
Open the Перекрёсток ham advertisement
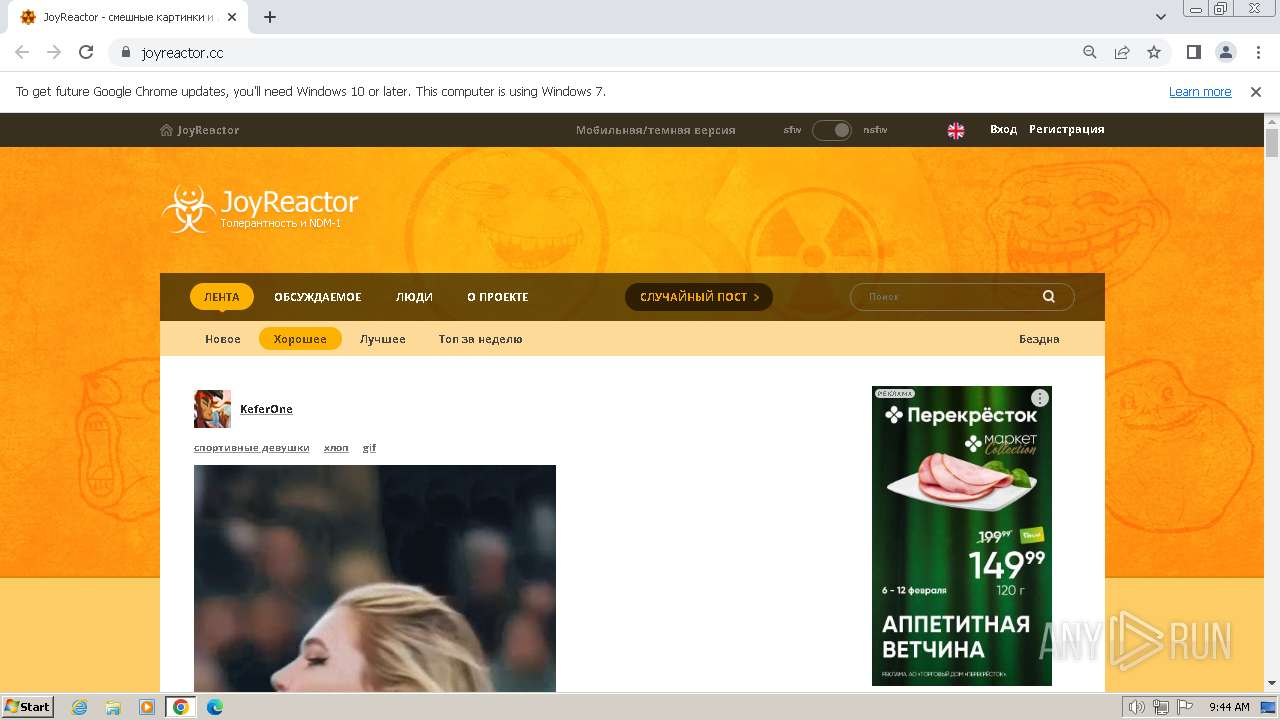[962, 536]
